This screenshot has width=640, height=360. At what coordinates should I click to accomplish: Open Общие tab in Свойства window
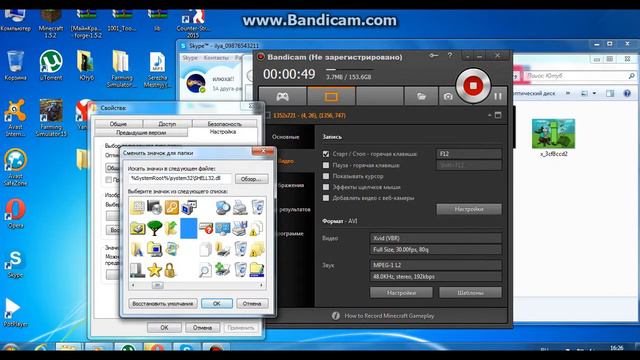pyautogui.click(x=118, y=124)
